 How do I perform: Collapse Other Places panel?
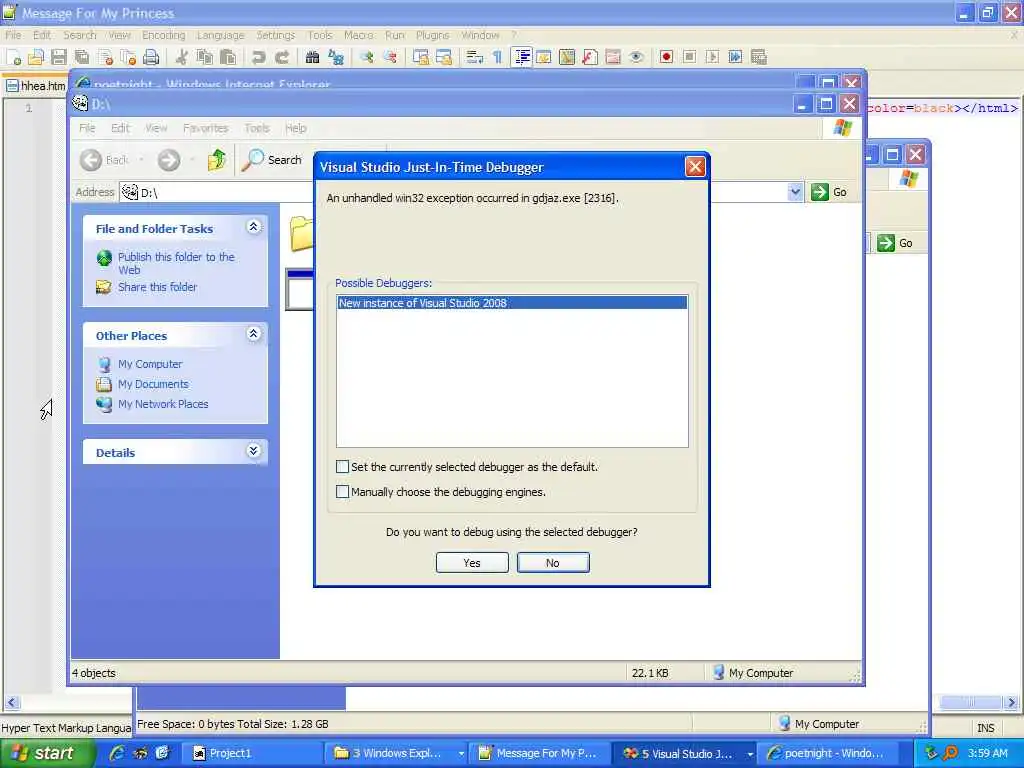coord(253,334)
